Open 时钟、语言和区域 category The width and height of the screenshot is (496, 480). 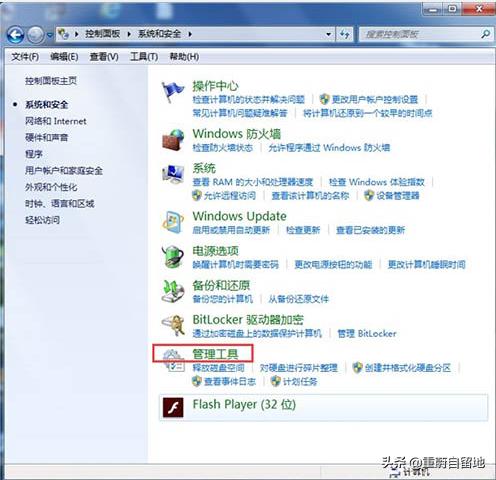(60, 203)
